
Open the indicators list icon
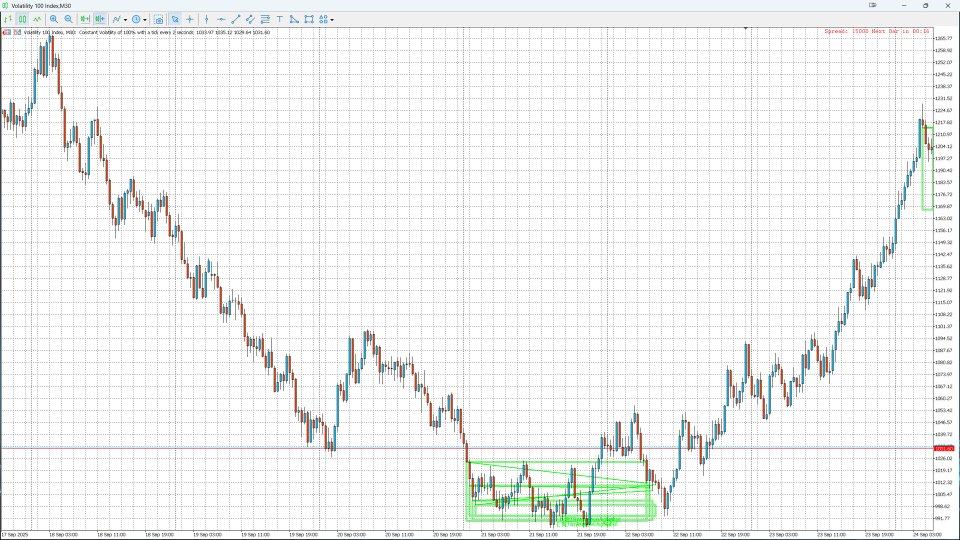116,20
